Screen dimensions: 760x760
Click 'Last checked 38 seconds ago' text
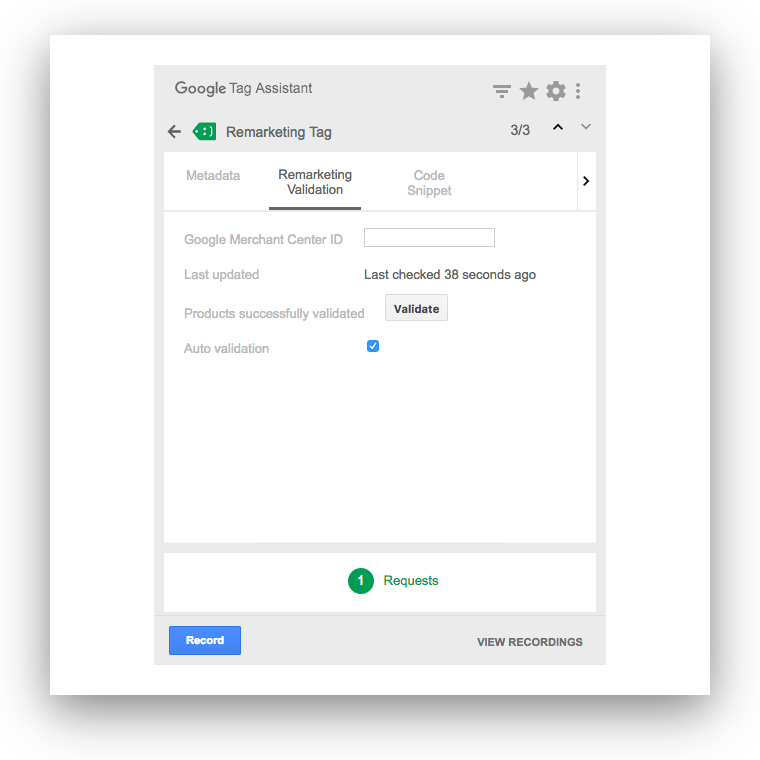(x=450, y=274)
